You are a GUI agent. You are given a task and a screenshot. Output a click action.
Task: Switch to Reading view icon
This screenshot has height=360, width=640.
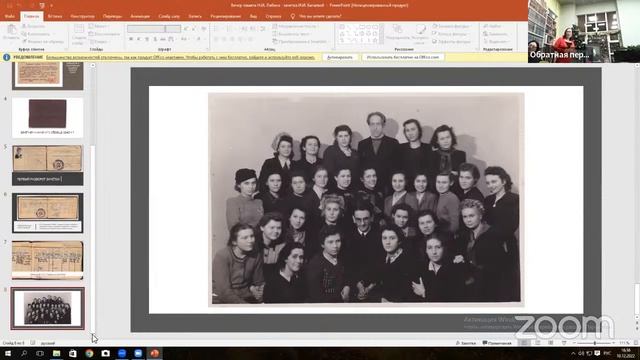click(551, 343)
